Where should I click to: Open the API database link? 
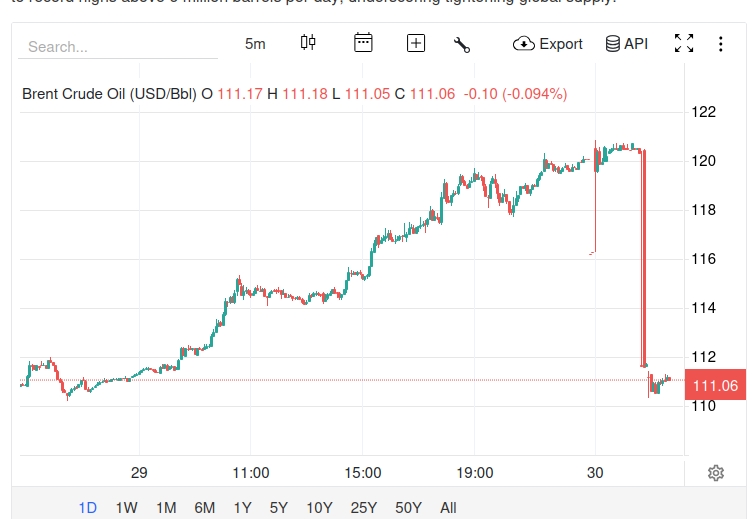click(x=626, y=44)
